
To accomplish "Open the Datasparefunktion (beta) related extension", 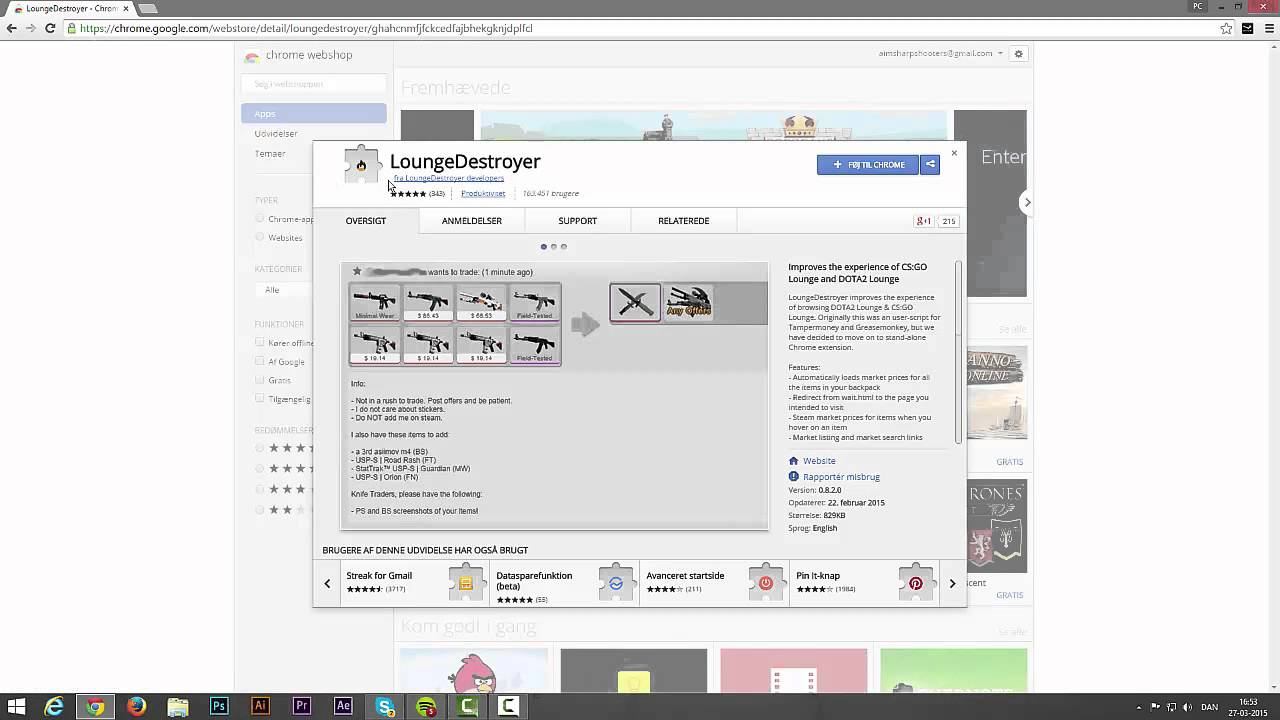I will coord(564,583).
